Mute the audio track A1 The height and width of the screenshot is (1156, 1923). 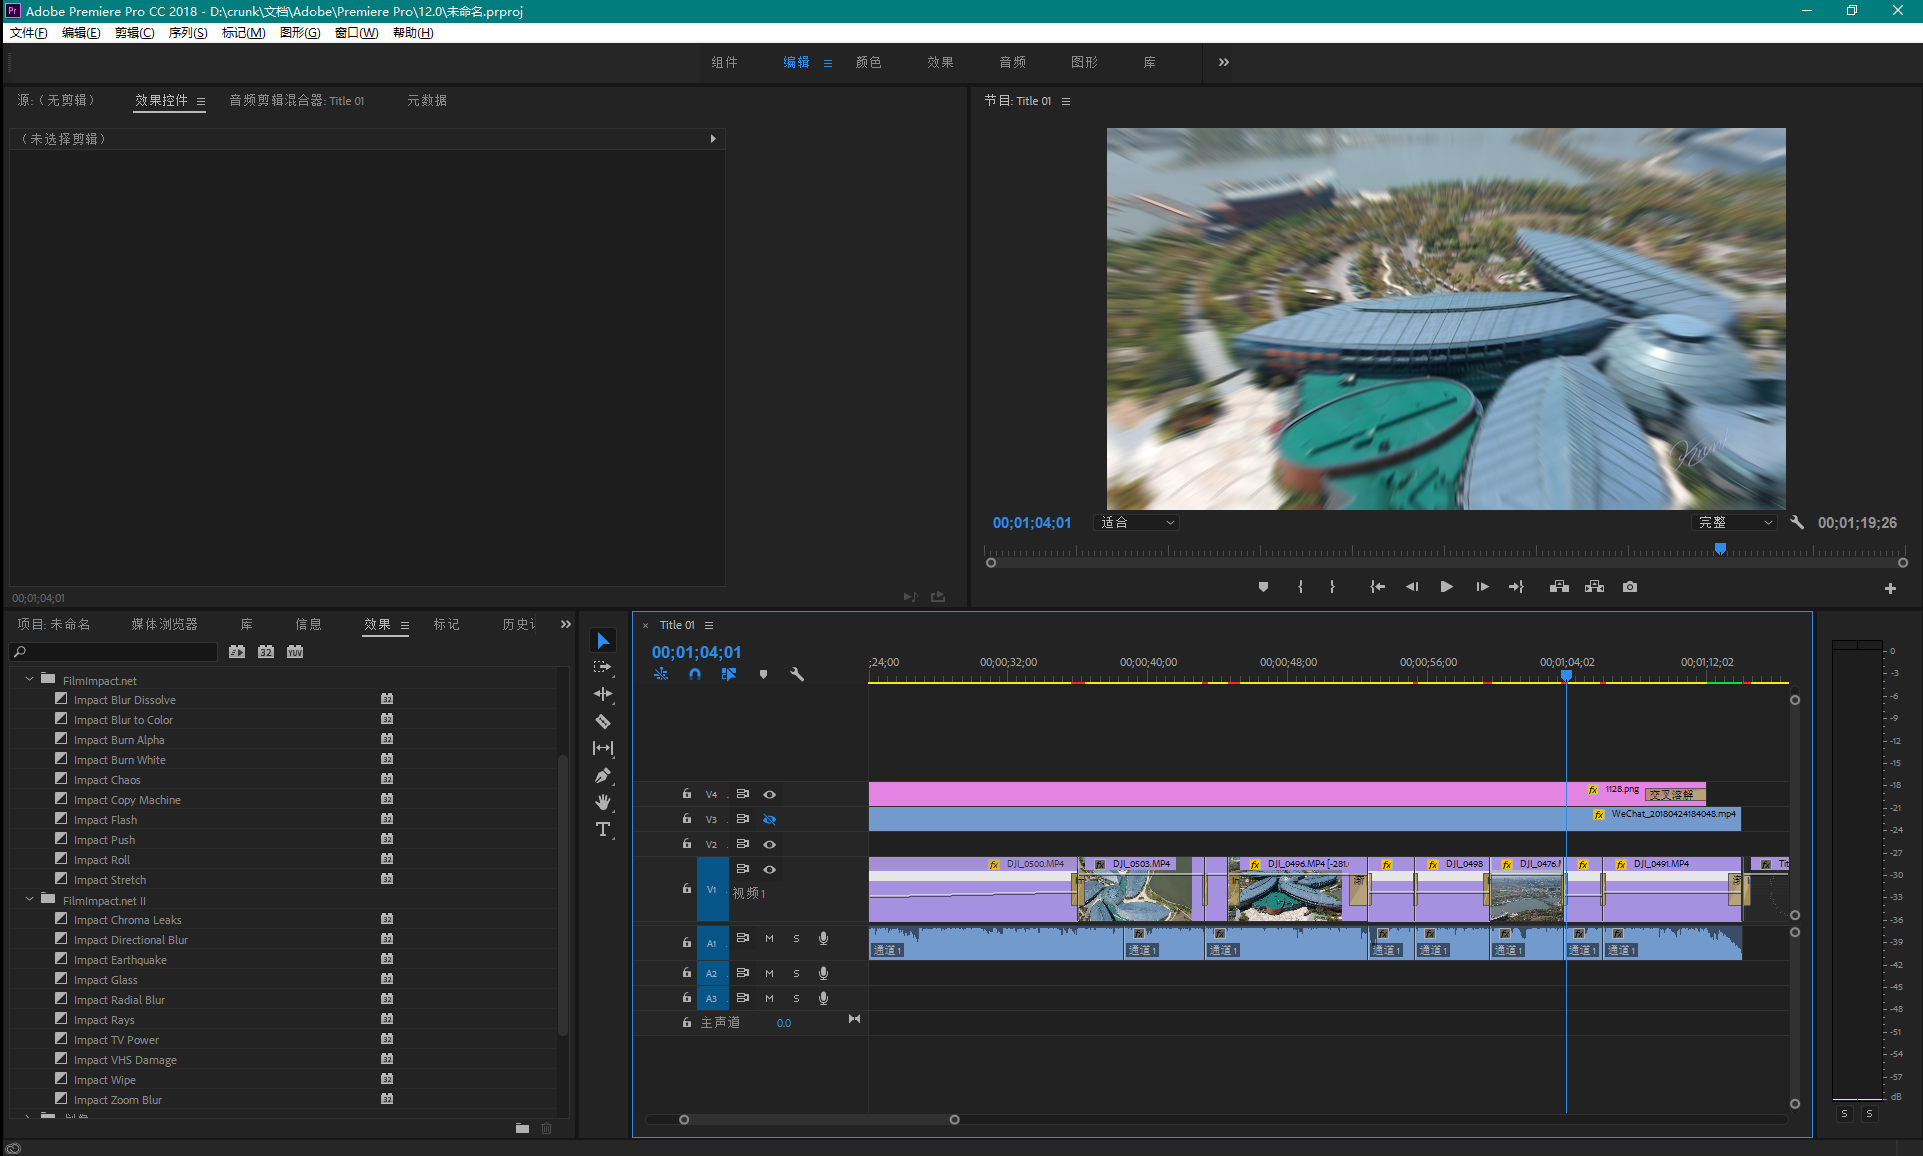point(769,939)
